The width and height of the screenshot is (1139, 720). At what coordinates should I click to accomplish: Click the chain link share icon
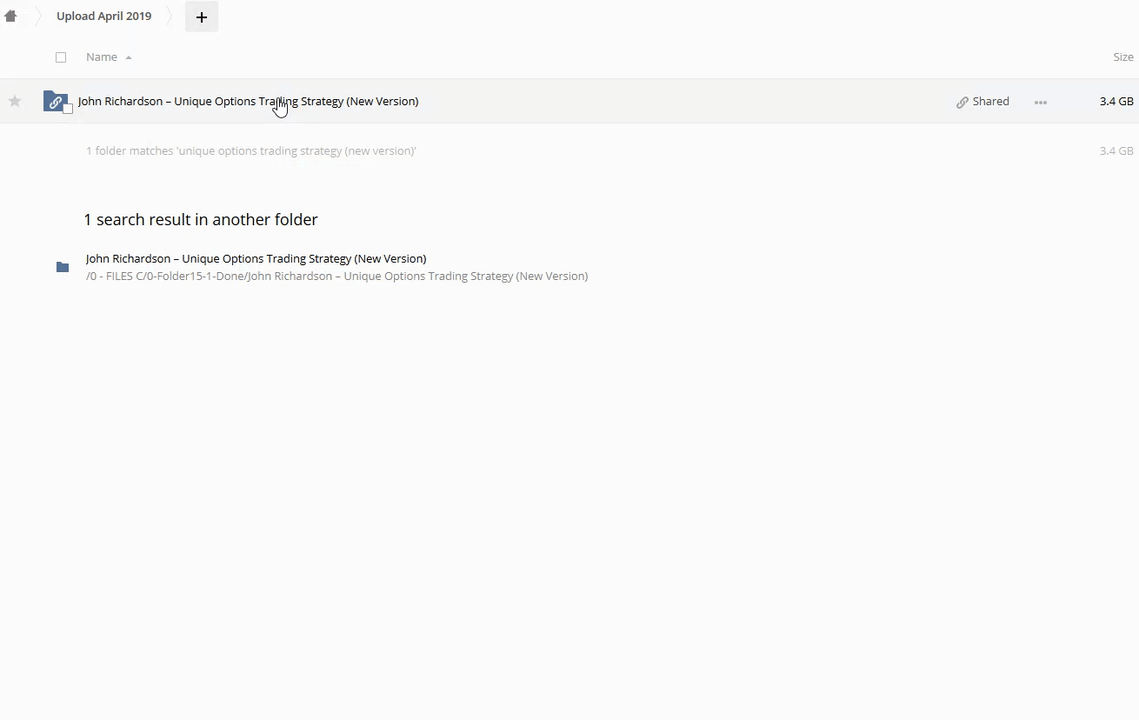(x=962, y=102)
